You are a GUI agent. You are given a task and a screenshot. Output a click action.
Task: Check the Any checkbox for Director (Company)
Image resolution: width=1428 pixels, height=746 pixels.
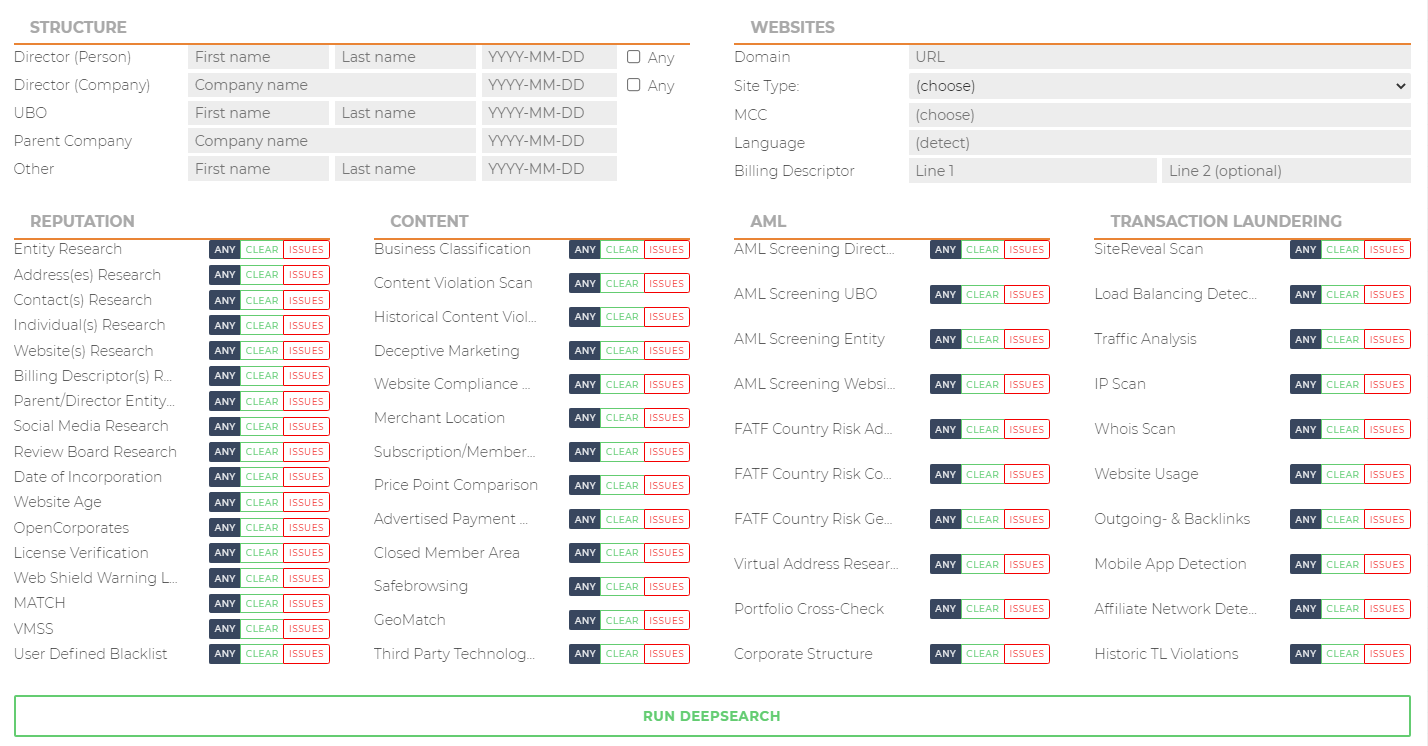tap(633, 85)
